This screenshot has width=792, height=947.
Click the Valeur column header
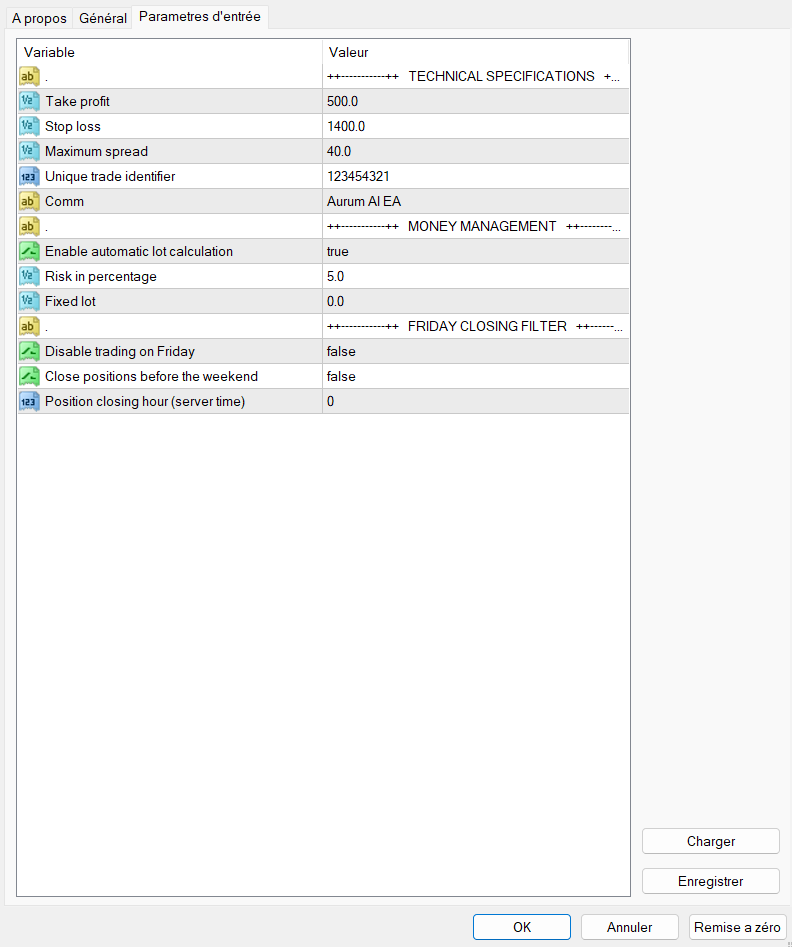coord(475,53)
